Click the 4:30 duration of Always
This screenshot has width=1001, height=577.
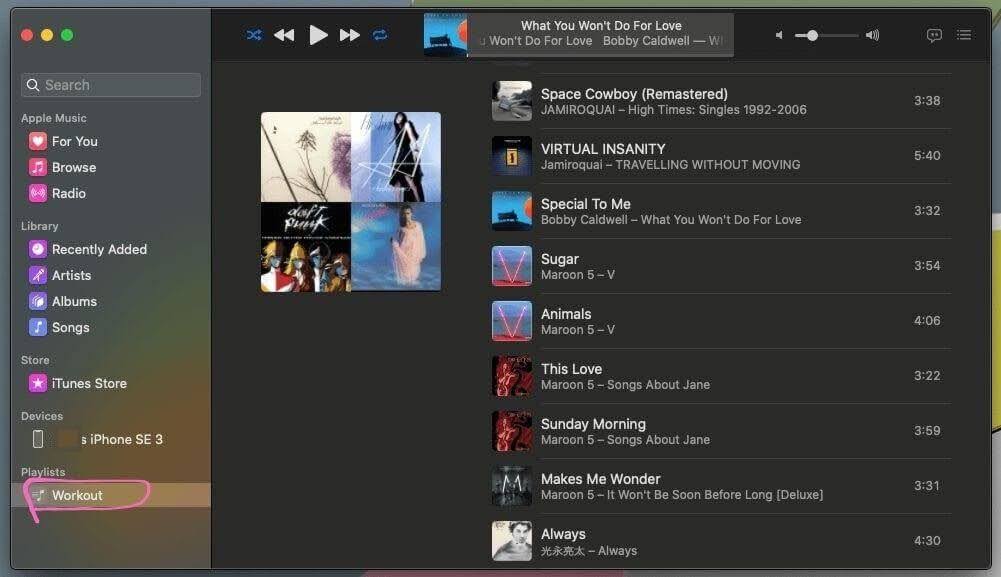click(927, 540)
